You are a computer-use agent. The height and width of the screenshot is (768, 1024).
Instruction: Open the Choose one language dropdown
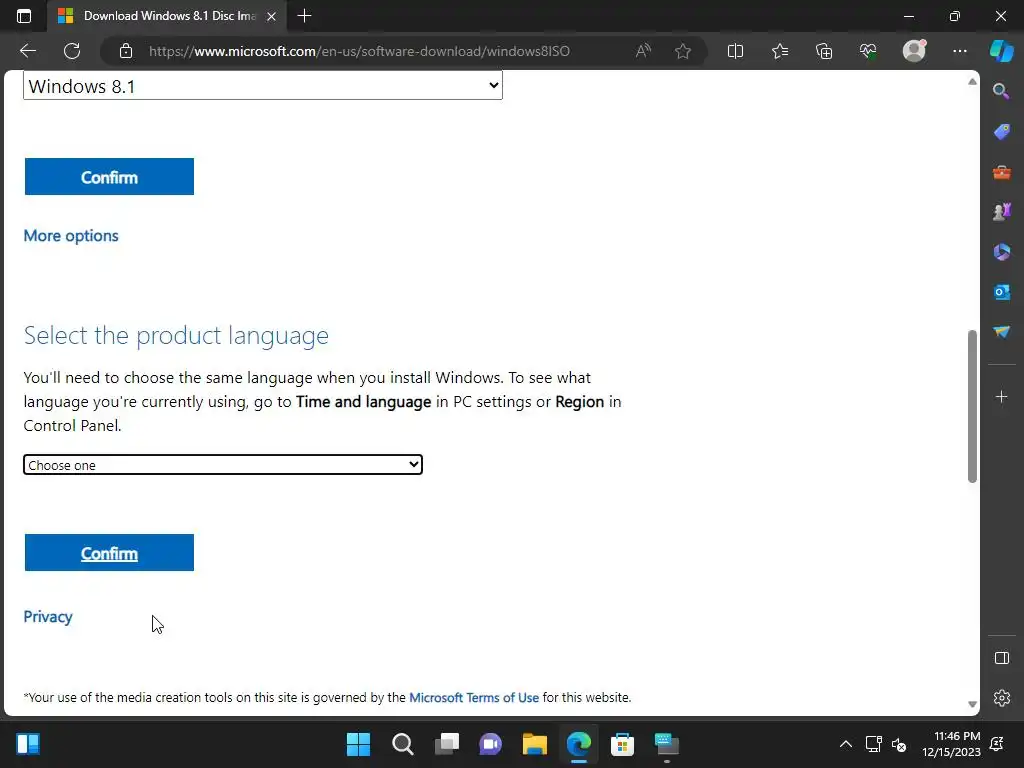223,465
